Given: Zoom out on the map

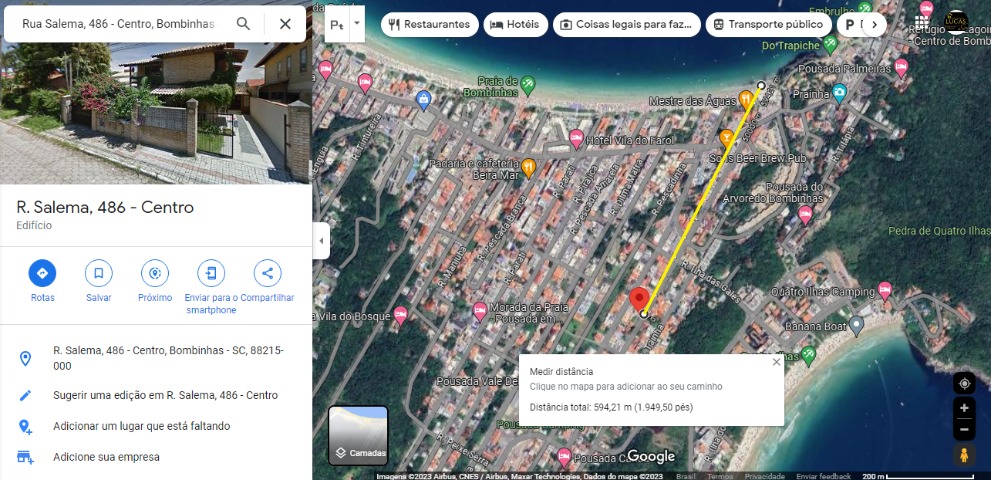Looking at the screenshot, I should click(x=964, y=430).
